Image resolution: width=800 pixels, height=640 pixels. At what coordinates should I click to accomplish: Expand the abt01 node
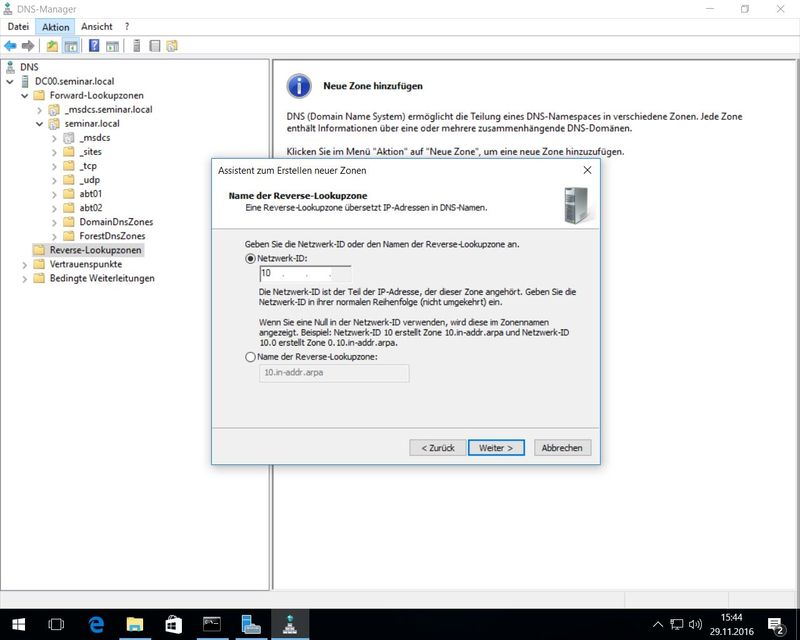pos(54,194)
